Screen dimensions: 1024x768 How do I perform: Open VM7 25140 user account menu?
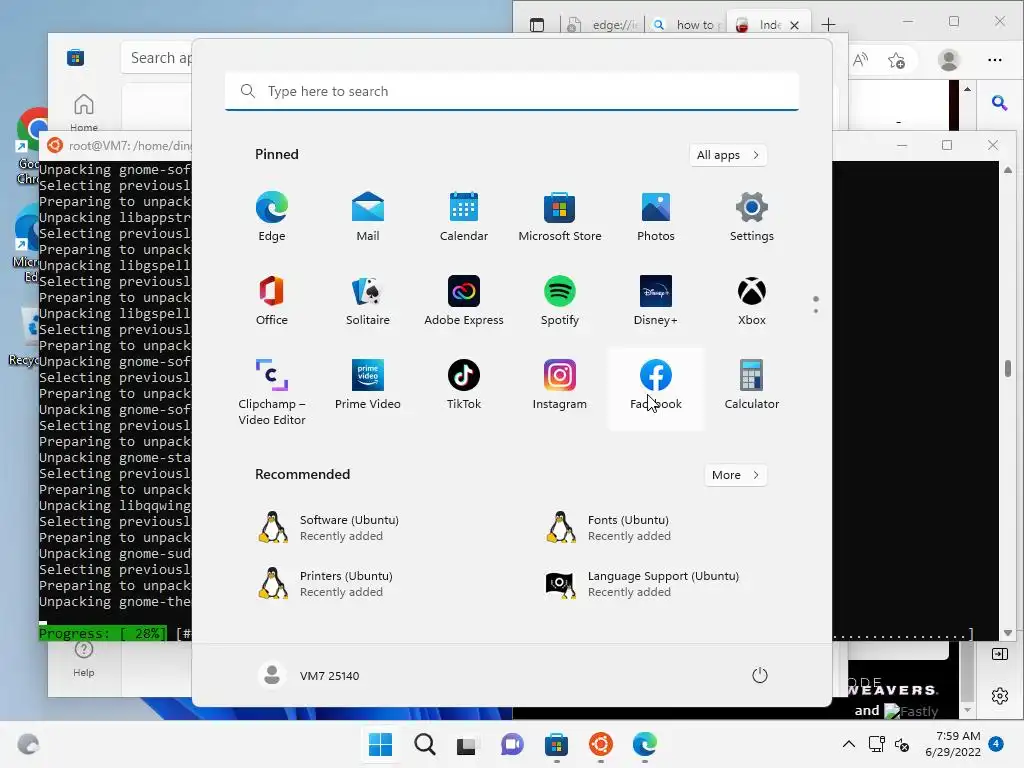[310, 675]
